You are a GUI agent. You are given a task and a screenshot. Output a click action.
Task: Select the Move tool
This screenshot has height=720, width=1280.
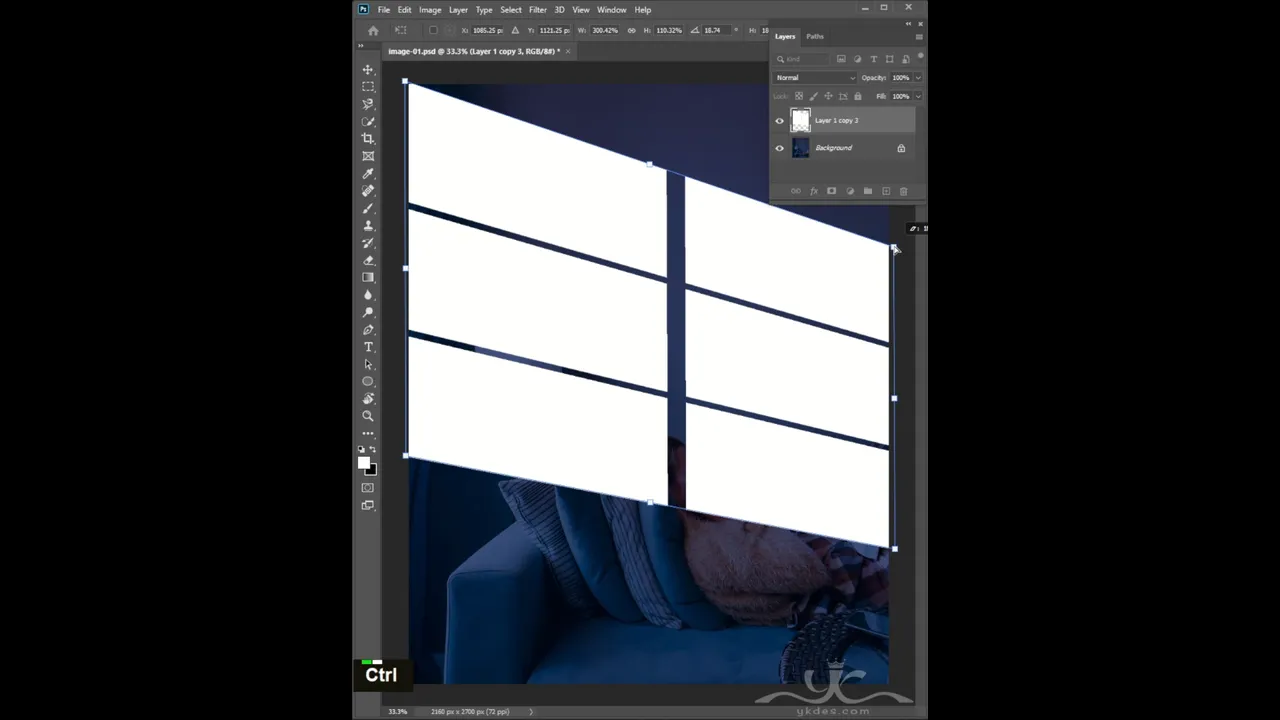click(368, 69)
